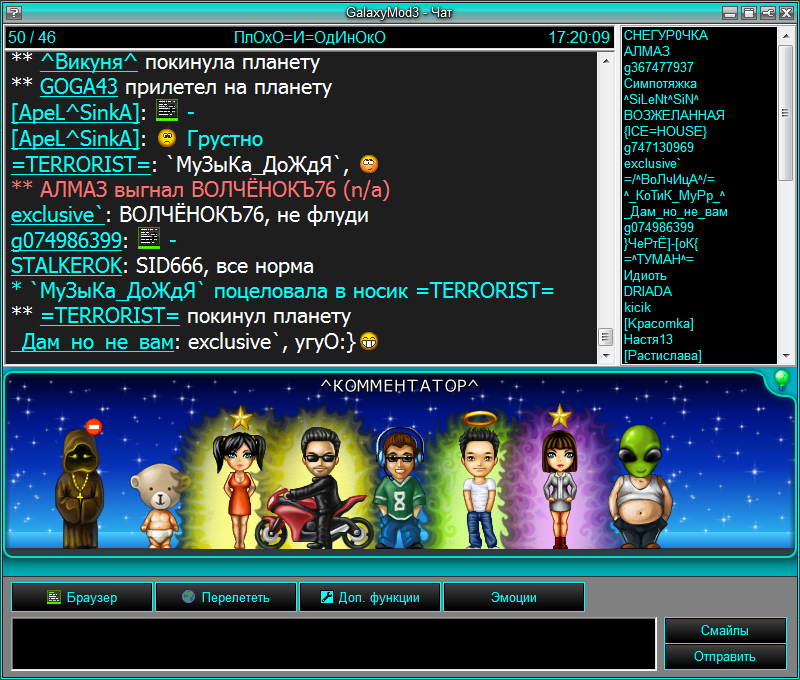The height and width of the screenshot is (680, 800).
Task: Open the Смайлы picker
Action: coord(725,631)
